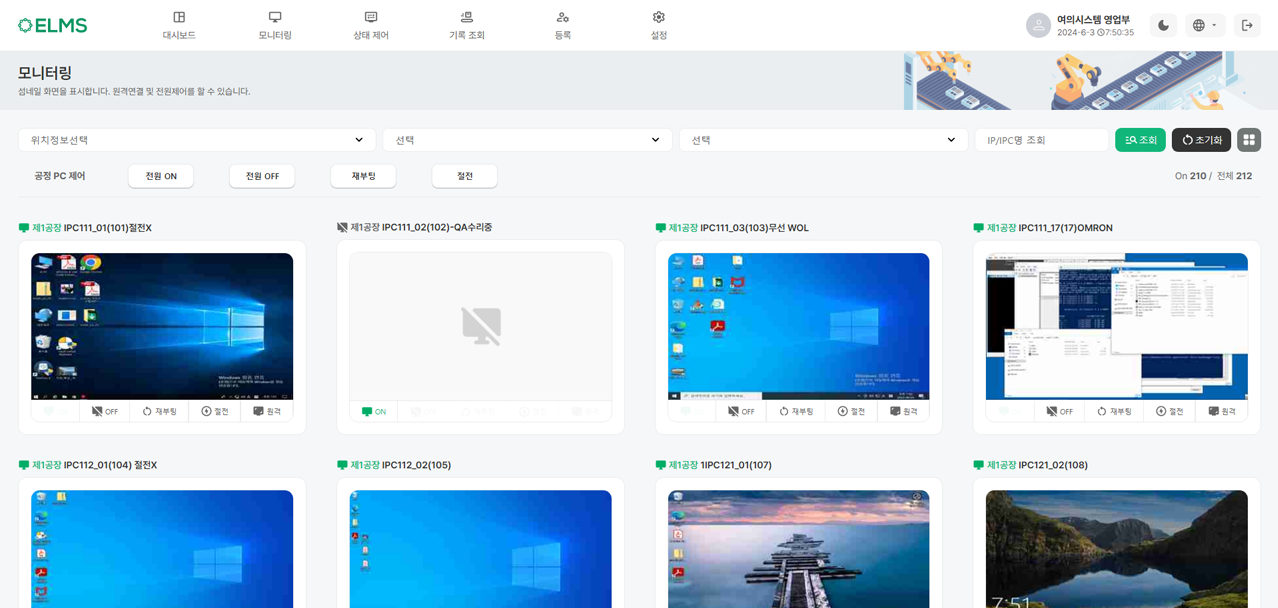The height and width of the screenshot is (608, 1278).
Task: Click title text IPC111_02(102)-QA수리중
Action: pos(437,227)
